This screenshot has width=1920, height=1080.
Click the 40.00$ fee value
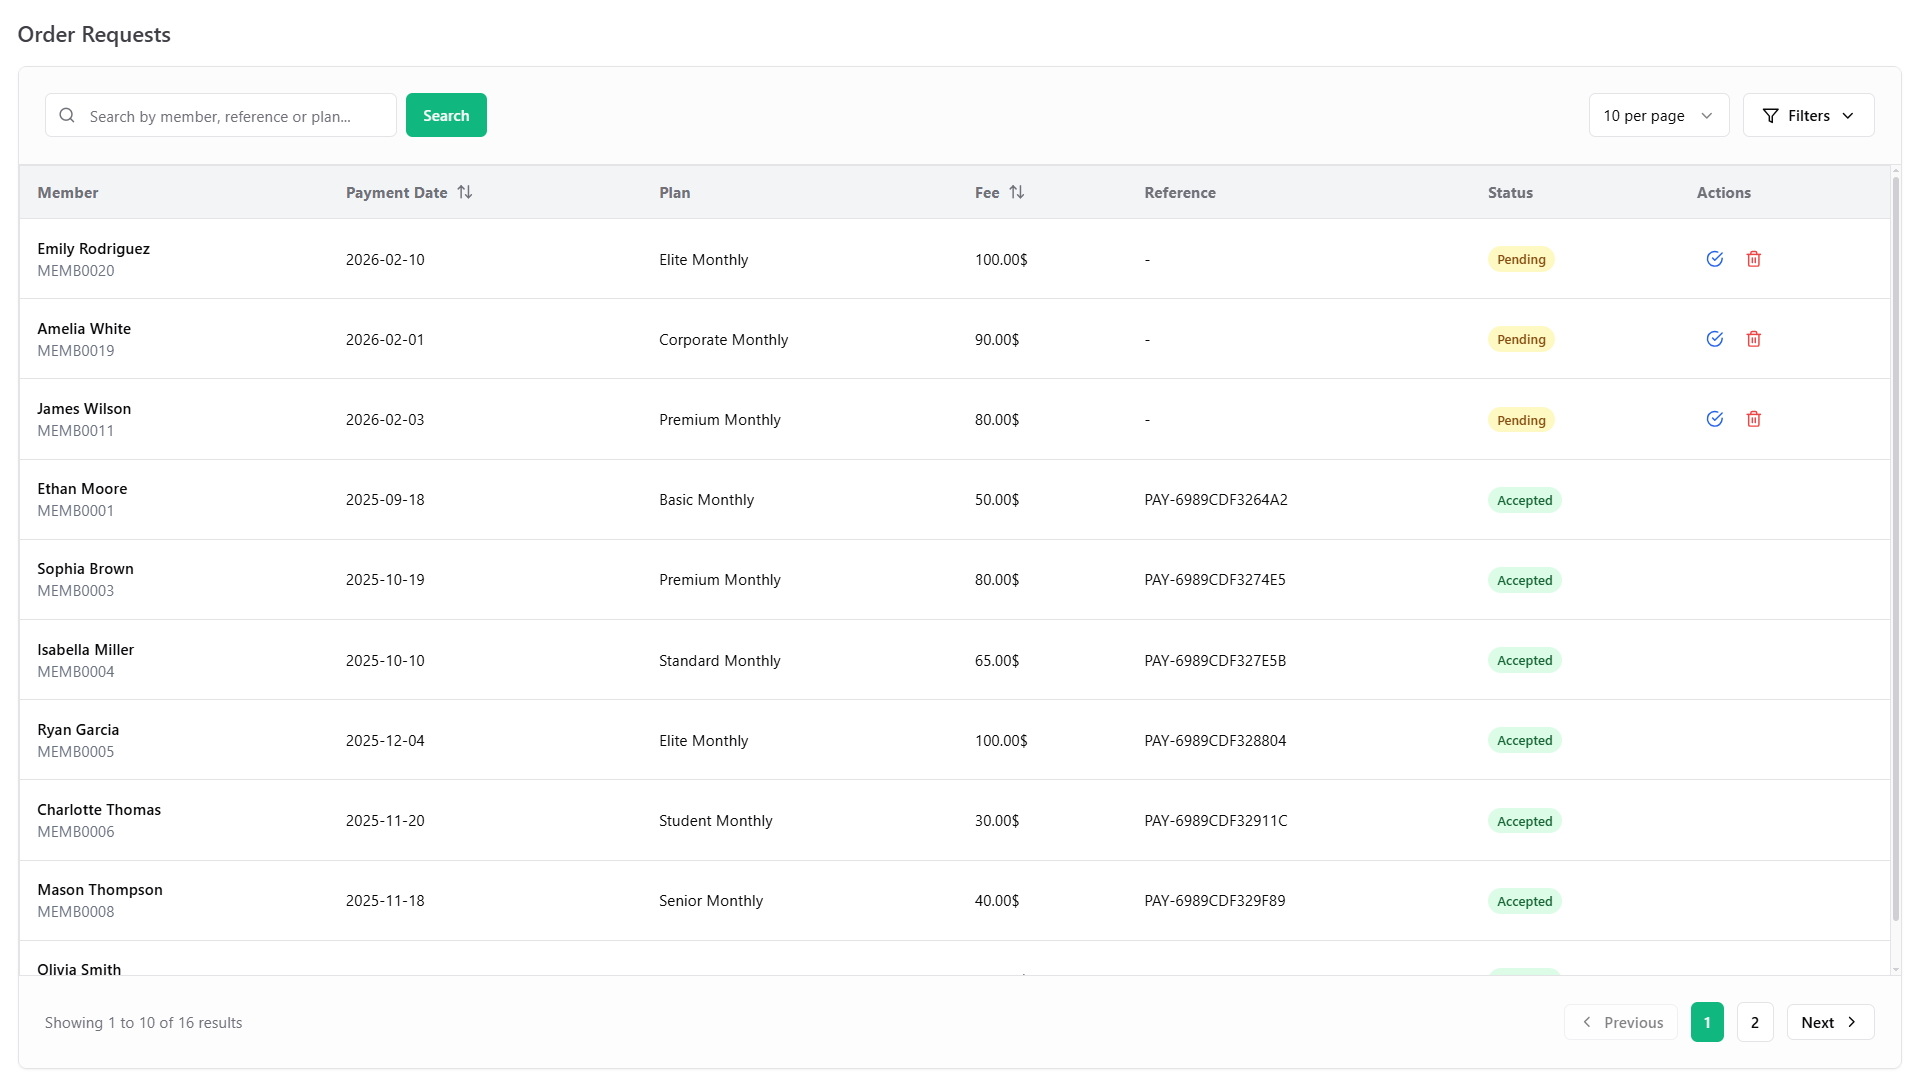[x=997, y=901]
